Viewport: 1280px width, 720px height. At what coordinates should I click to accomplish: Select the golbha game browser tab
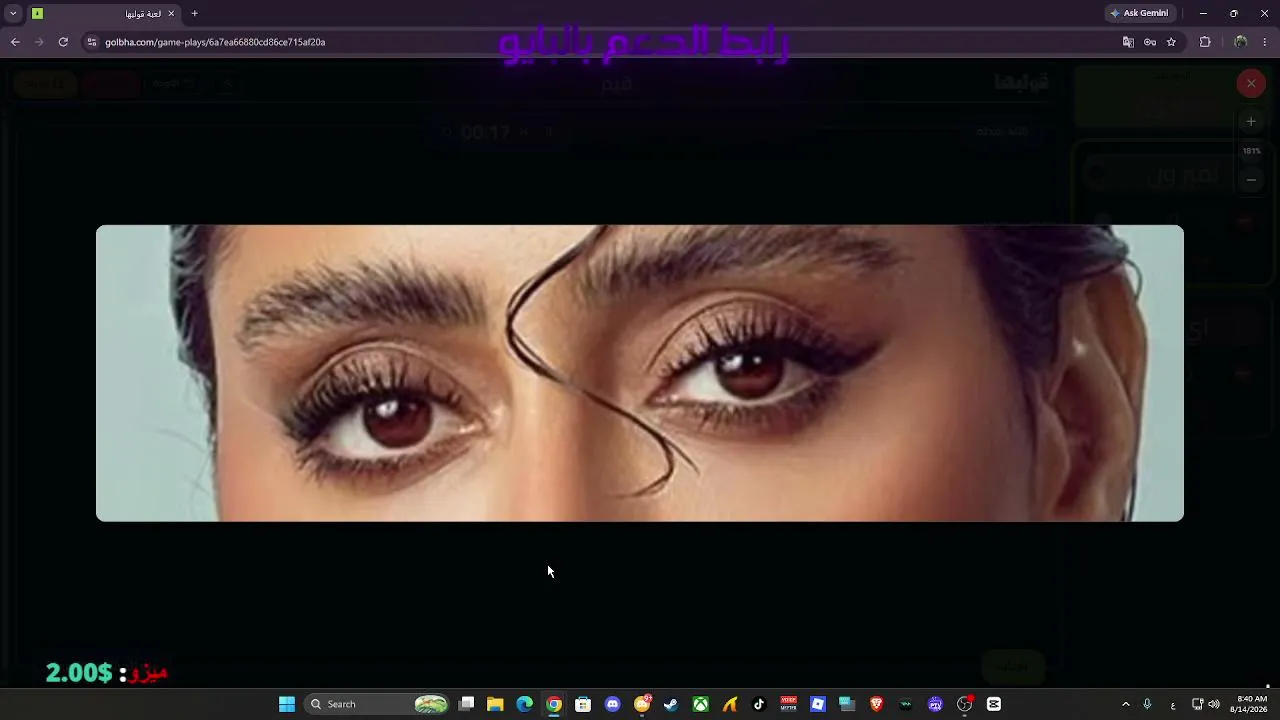pos(103,13)
